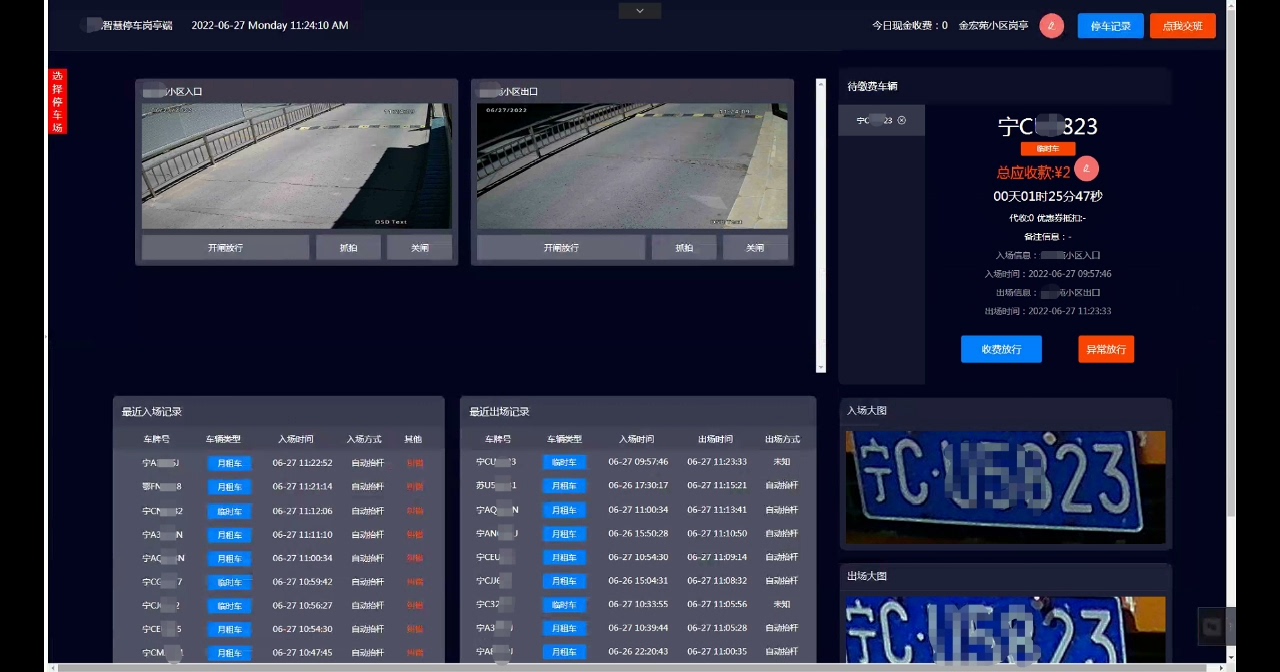Image resolution: width=1280 pixels, height=672 pixels.
Task: Remove the pending vehicle with the circled X icon
Action: (x=902, y=120)
